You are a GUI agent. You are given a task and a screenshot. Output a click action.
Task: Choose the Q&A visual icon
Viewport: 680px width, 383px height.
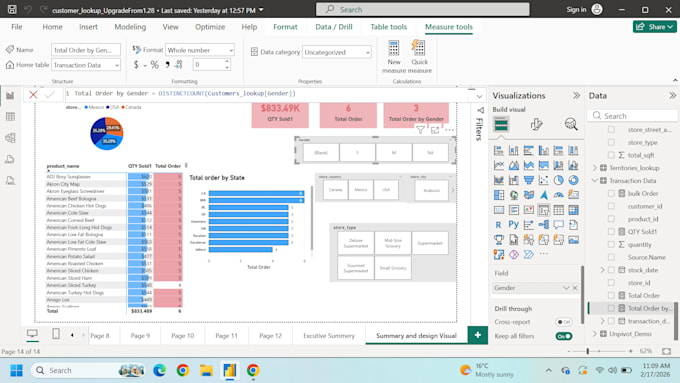click(x=559, y=225)
